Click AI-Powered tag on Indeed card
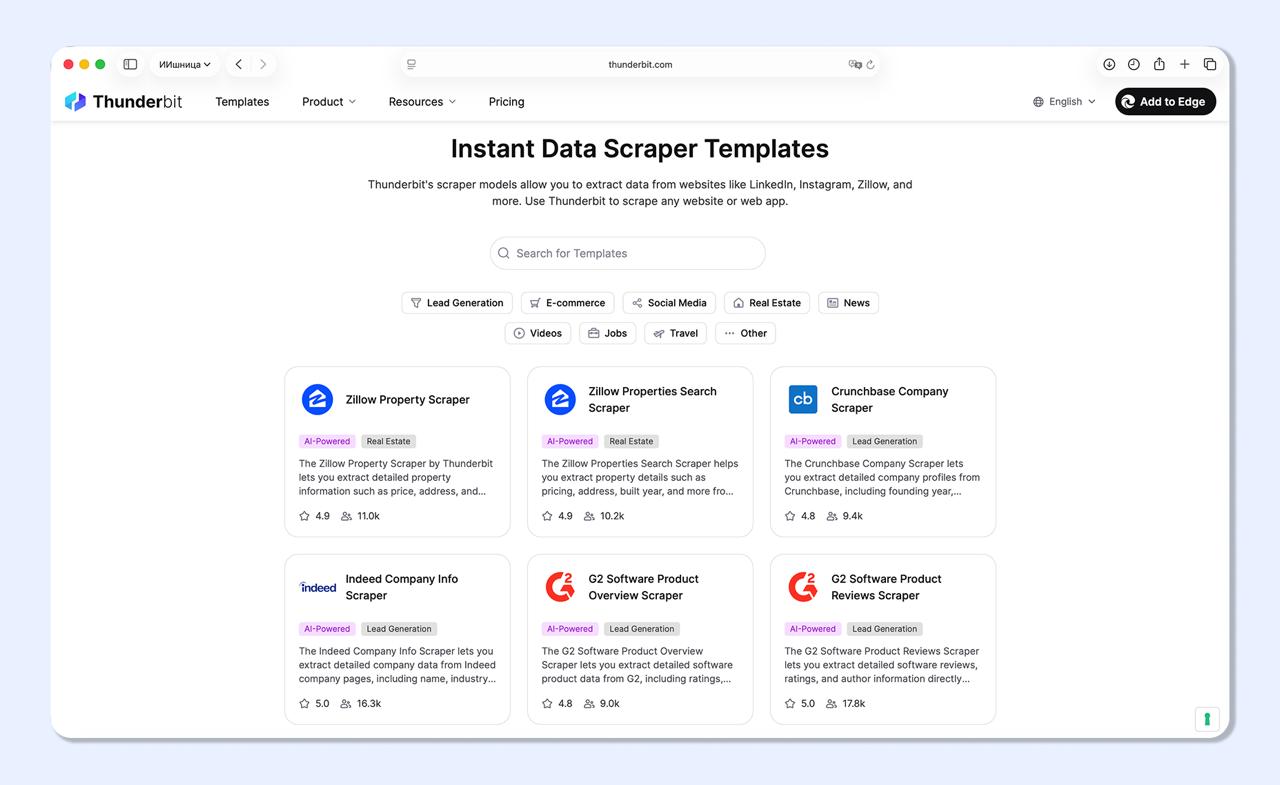 point(327,629)
